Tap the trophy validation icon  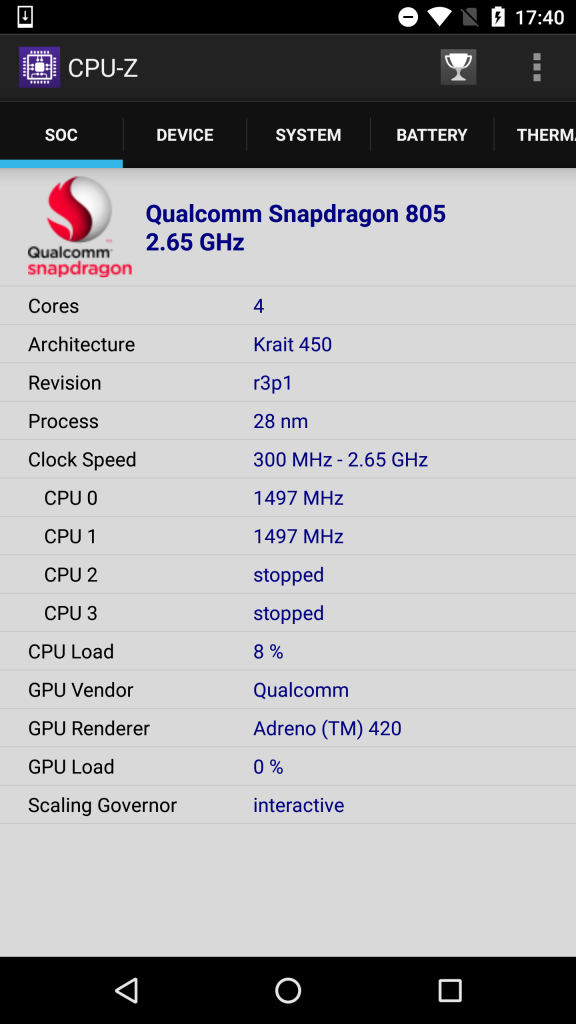tap(458, 67)
